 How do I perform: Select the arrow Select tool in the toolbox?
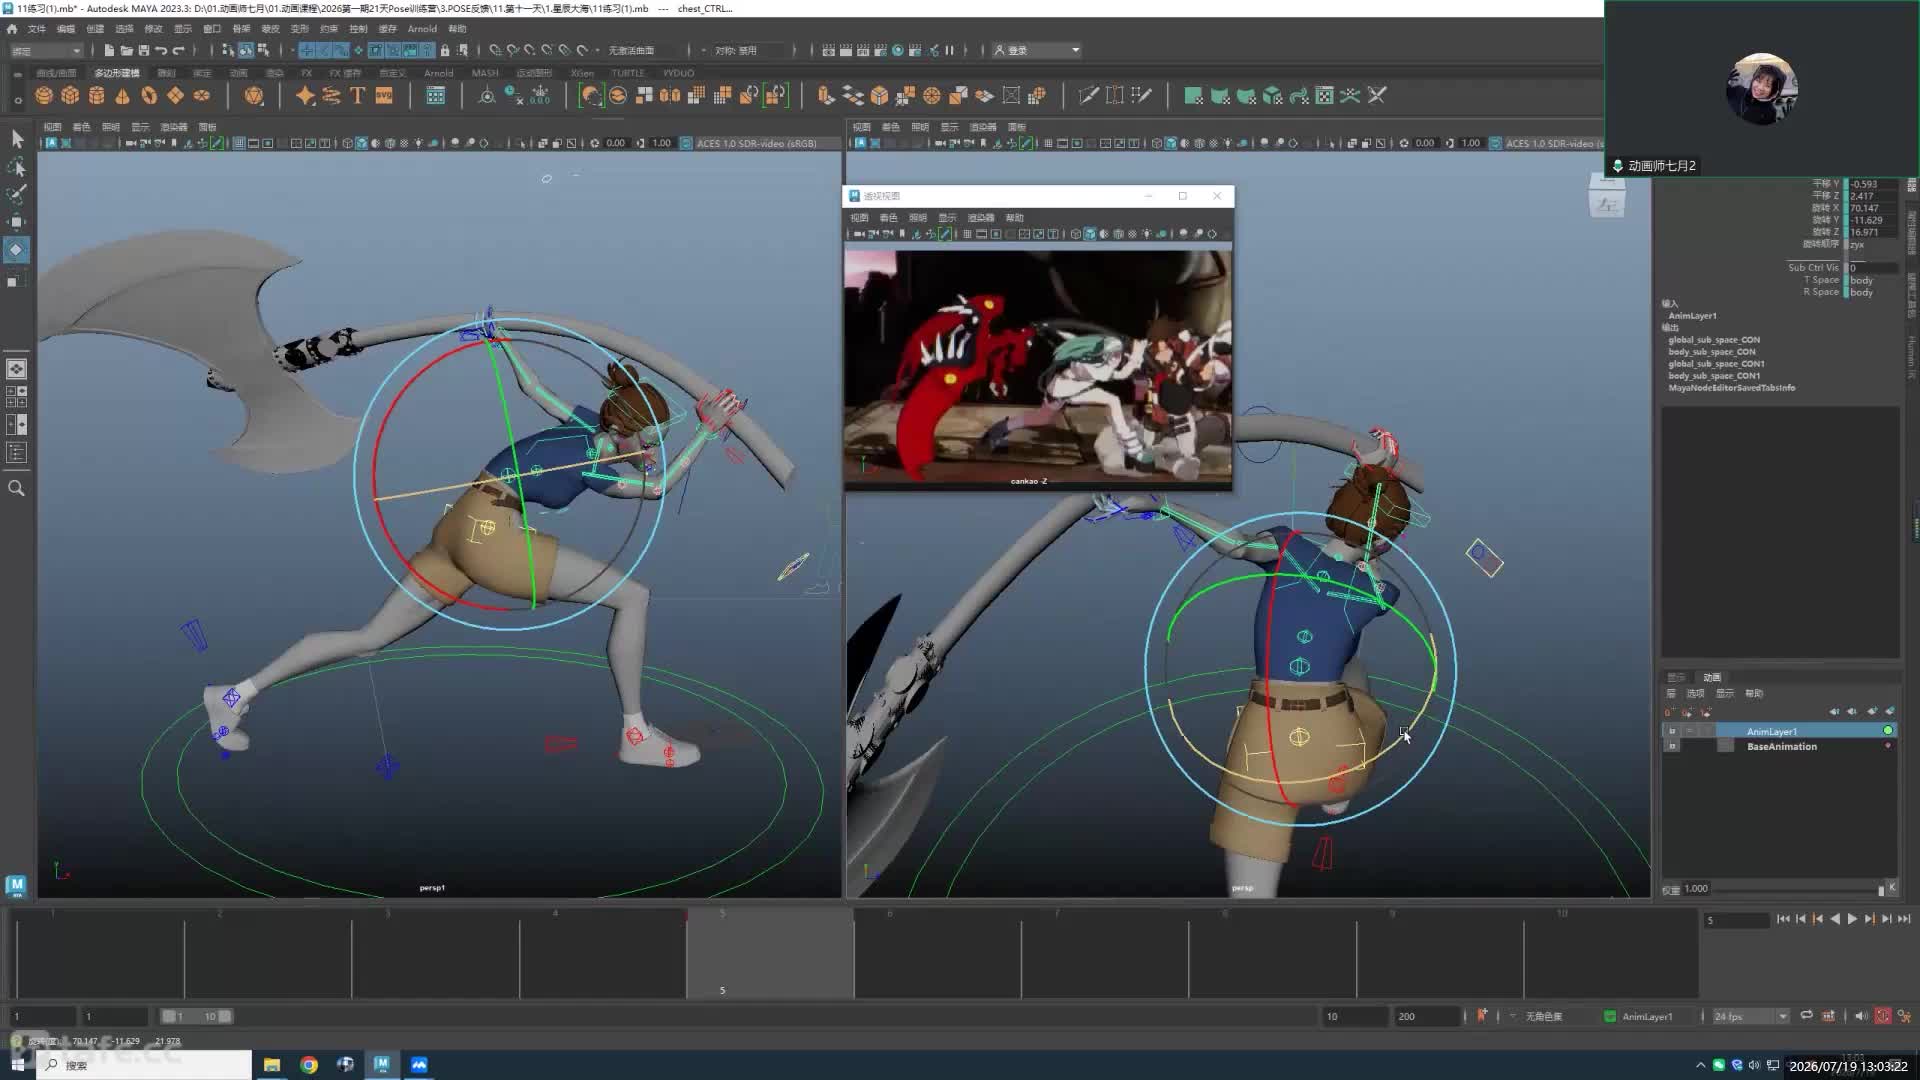click(17, 138)
